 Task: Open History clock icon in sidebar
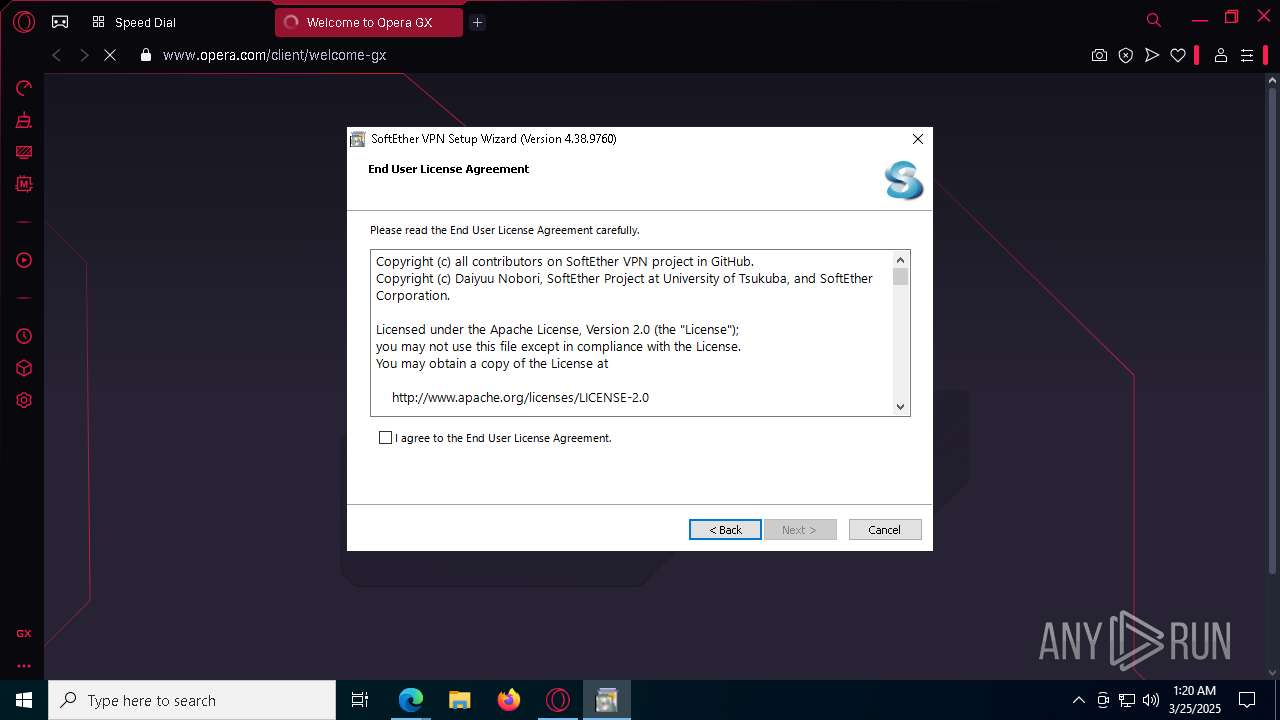click(x=24, y=336)
